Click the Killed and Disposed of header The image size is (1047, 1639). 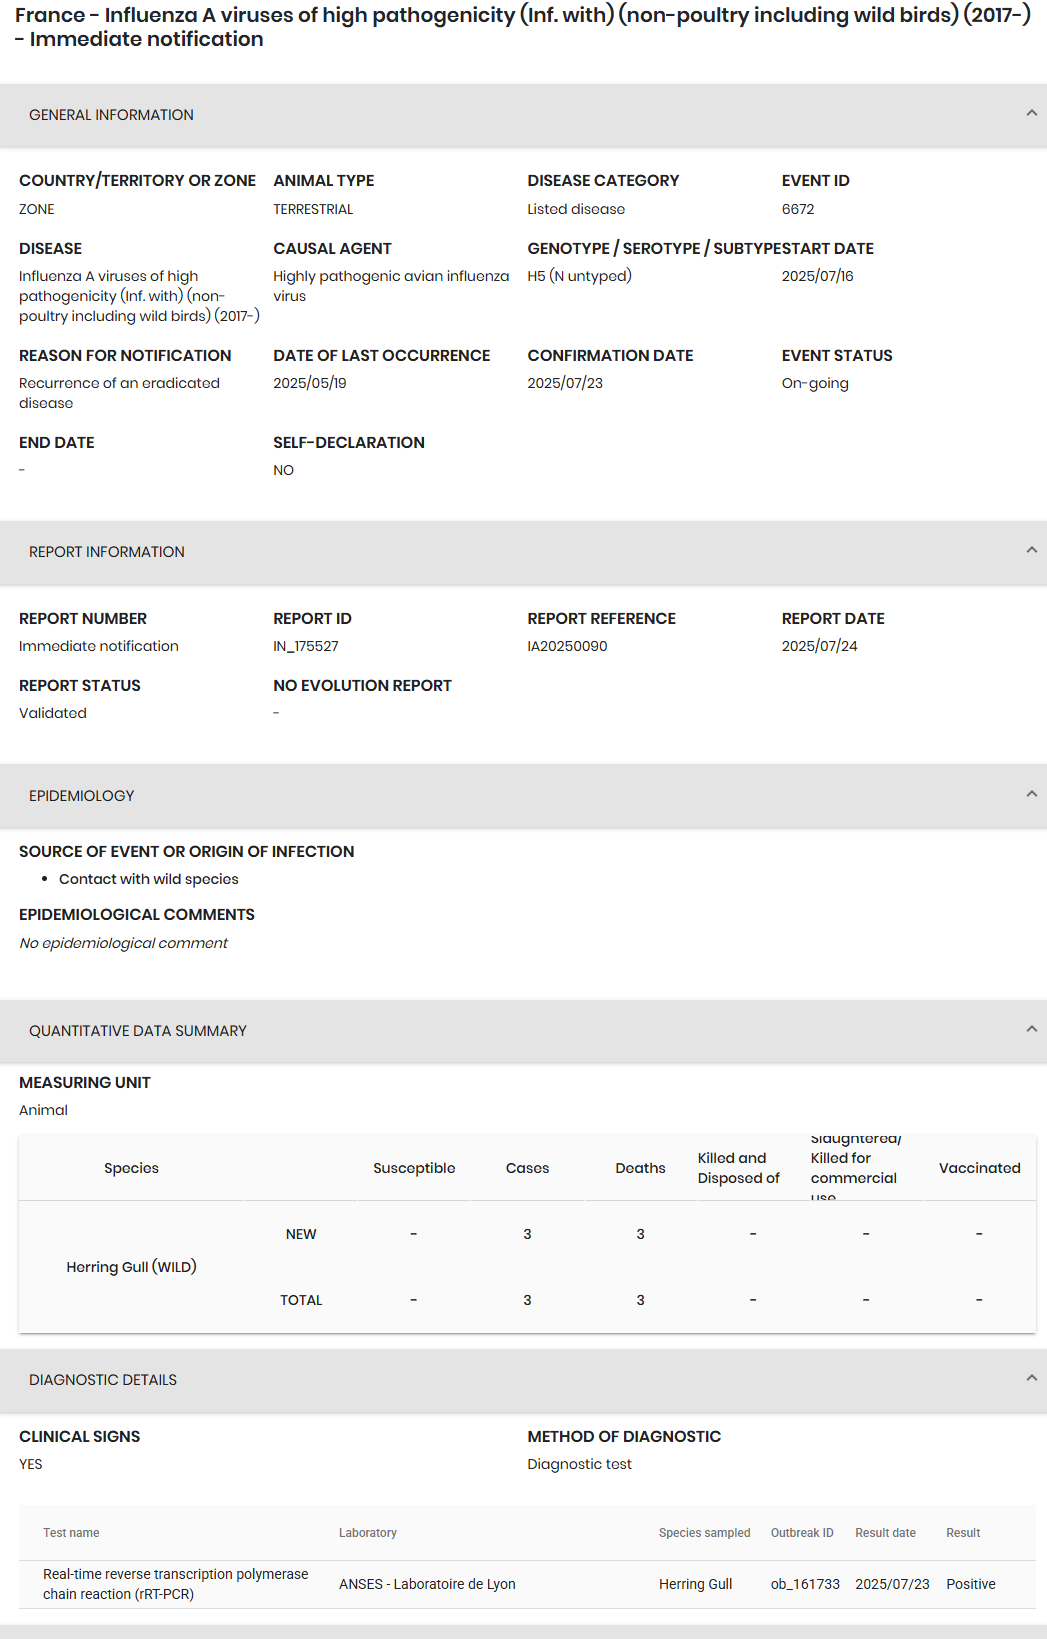click(x=738, y=1168)
